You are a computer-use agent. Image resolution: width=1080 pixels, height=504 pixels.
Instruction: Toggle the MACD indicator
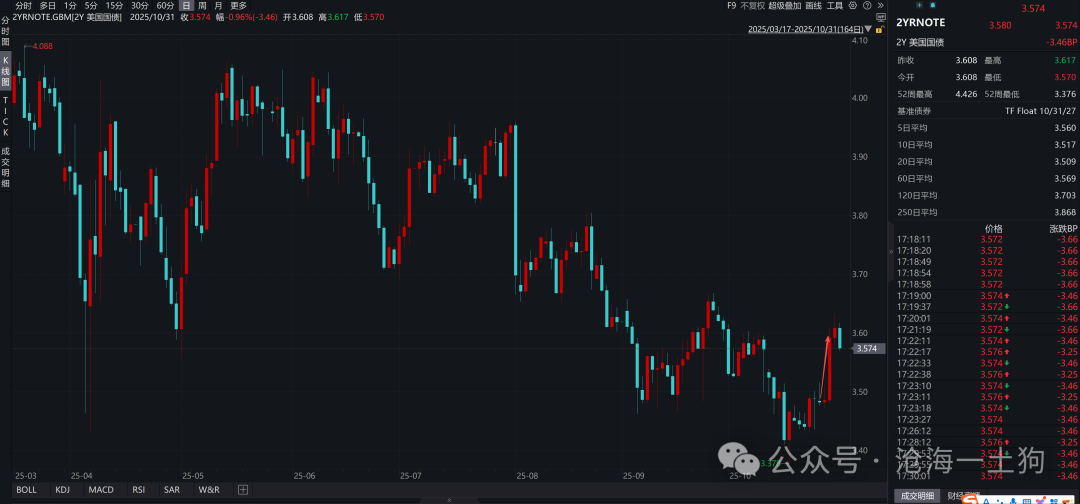[100, 490]
